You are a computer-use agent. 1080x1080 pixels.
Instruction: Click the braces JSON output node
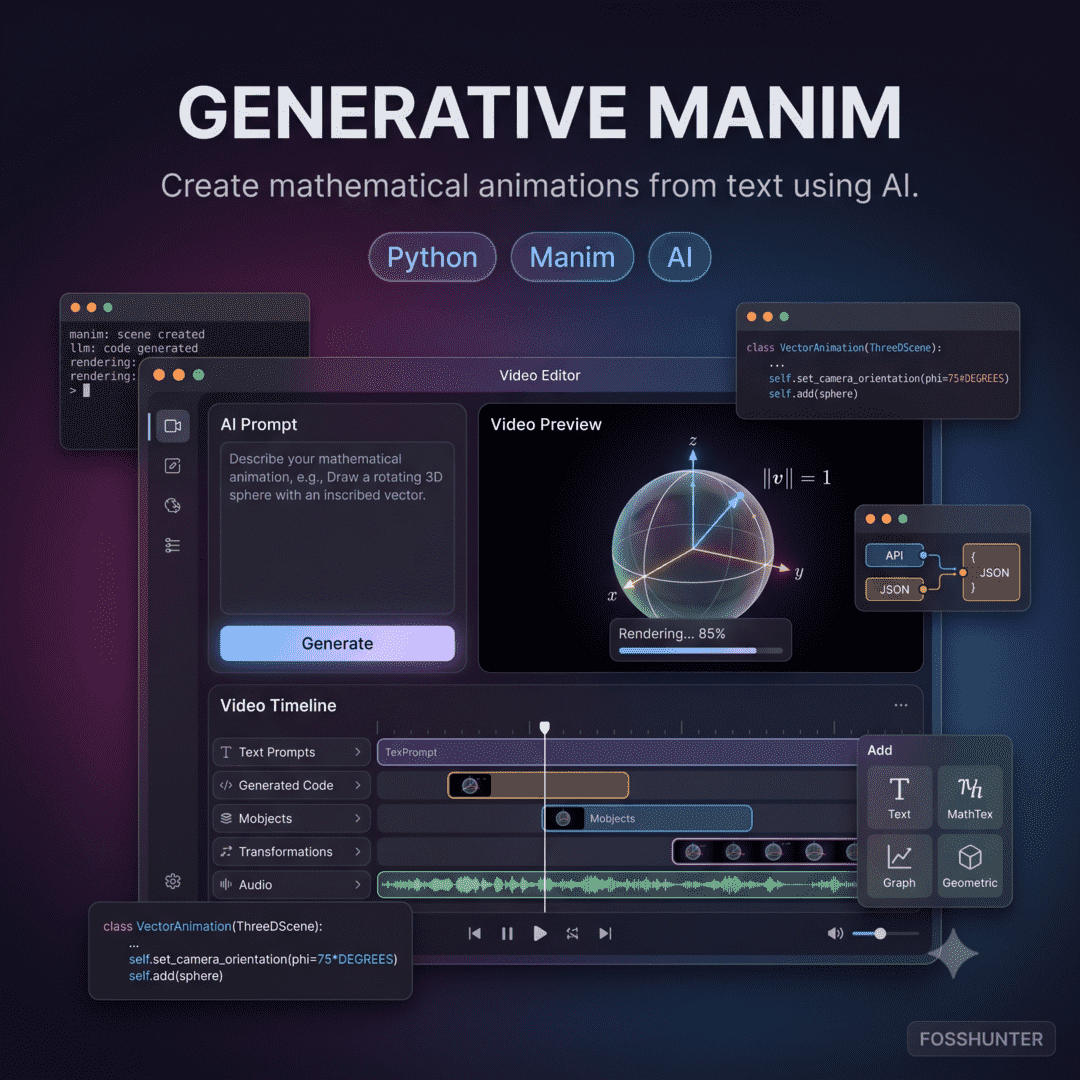(991, 572)
